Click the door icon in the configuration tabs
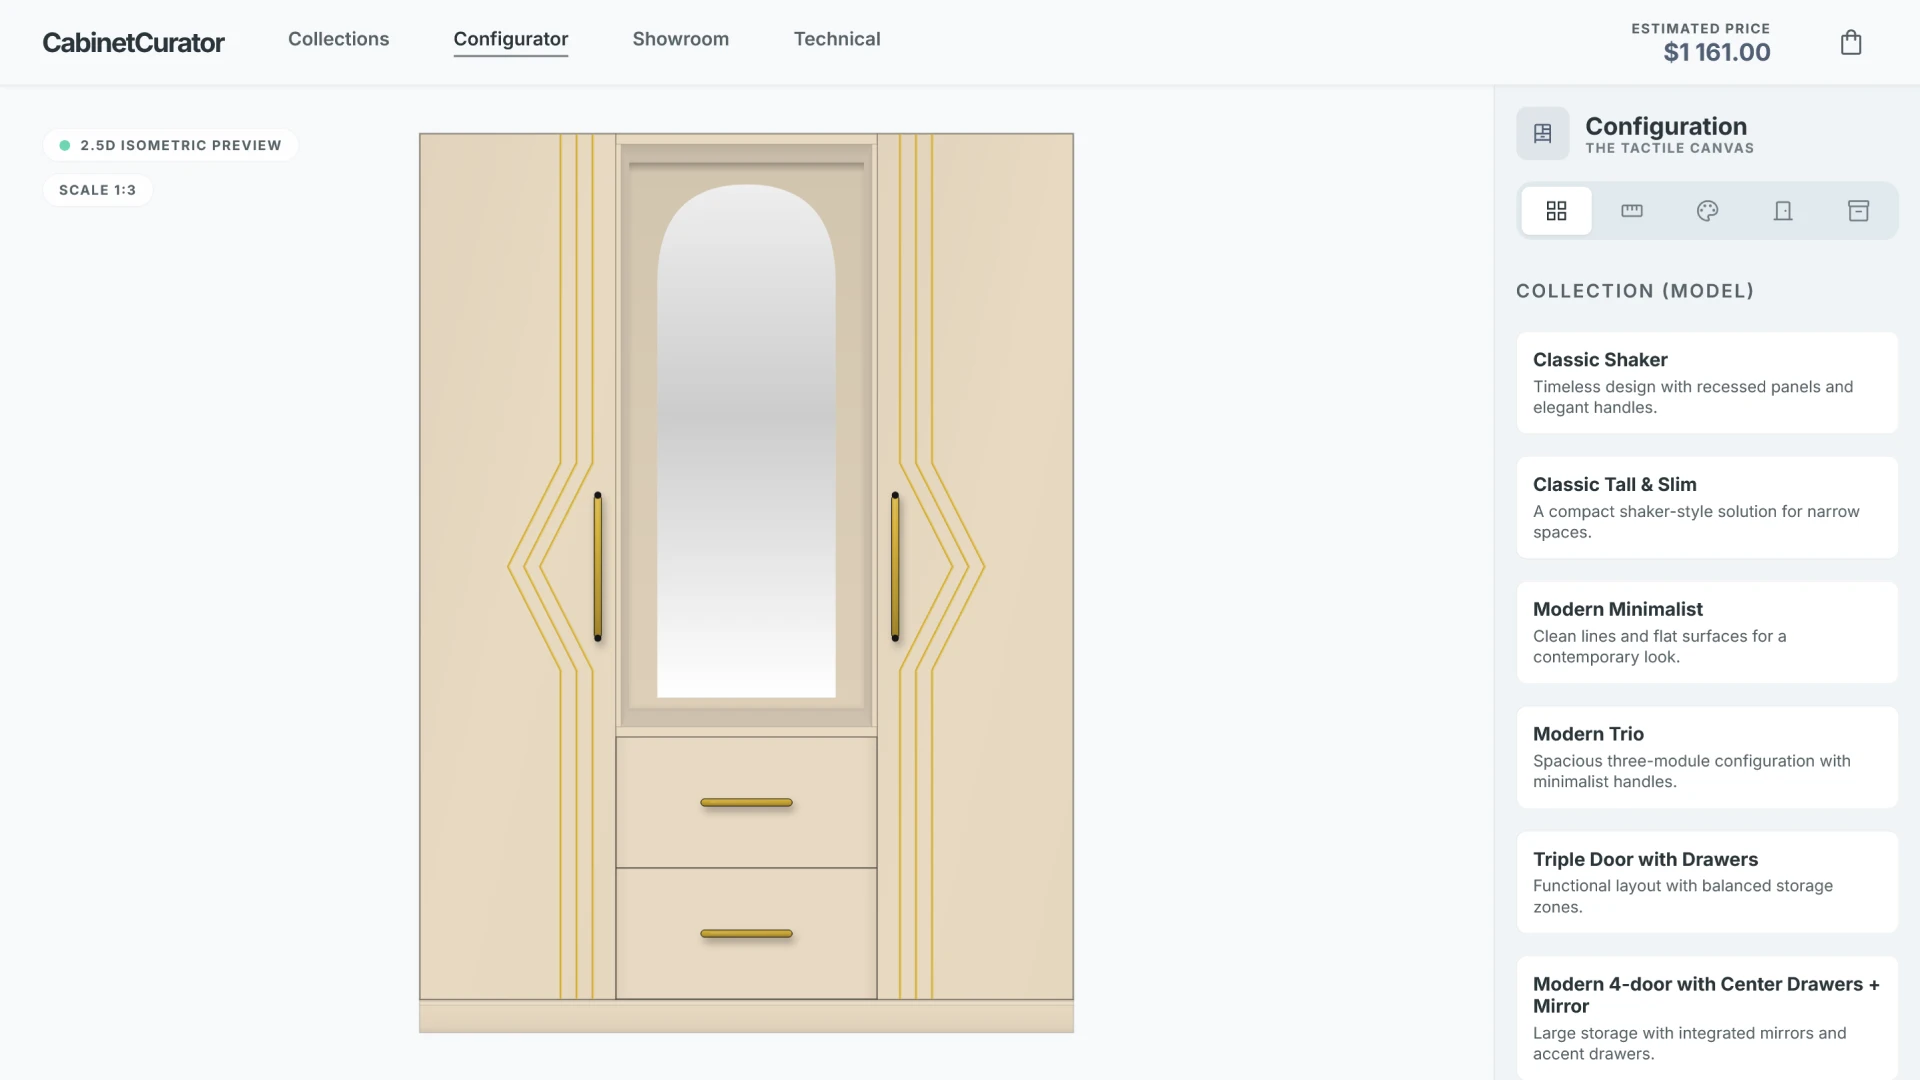Viewport: 1920px width, 1080px height. point(1783,210)
